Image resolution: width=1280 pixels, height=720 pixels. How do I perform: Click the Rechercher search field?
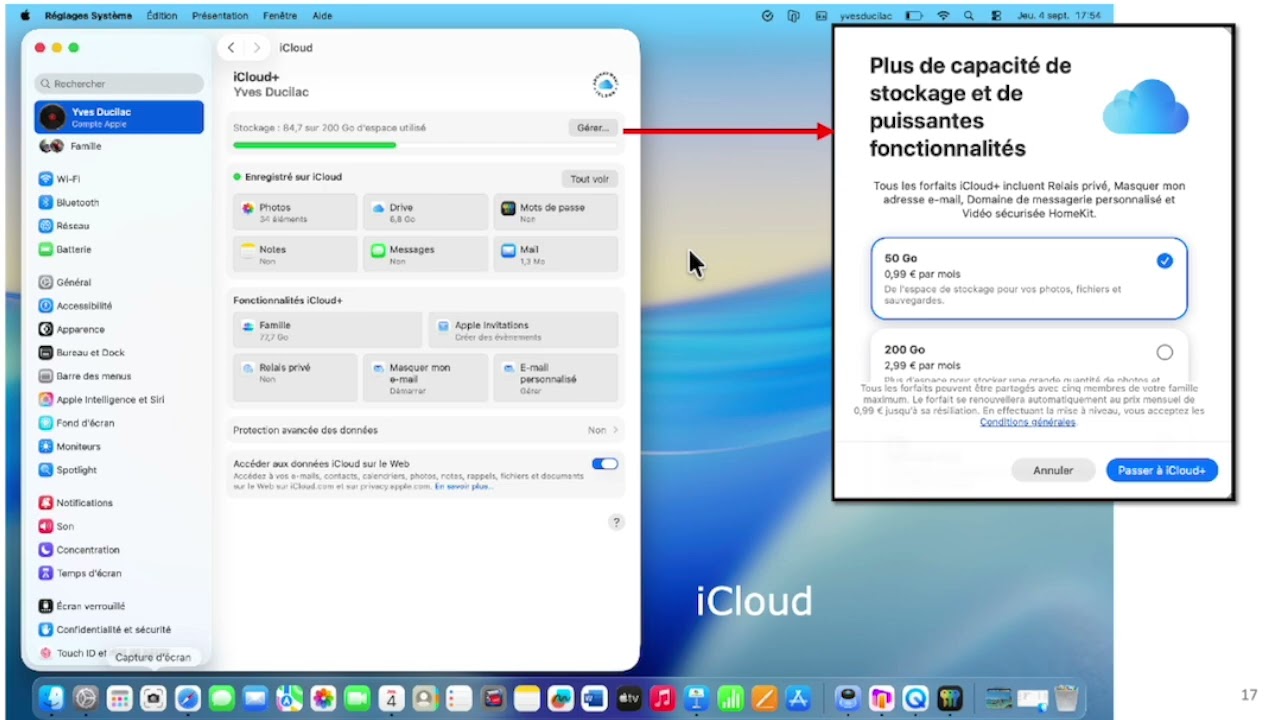coord(119,84)
